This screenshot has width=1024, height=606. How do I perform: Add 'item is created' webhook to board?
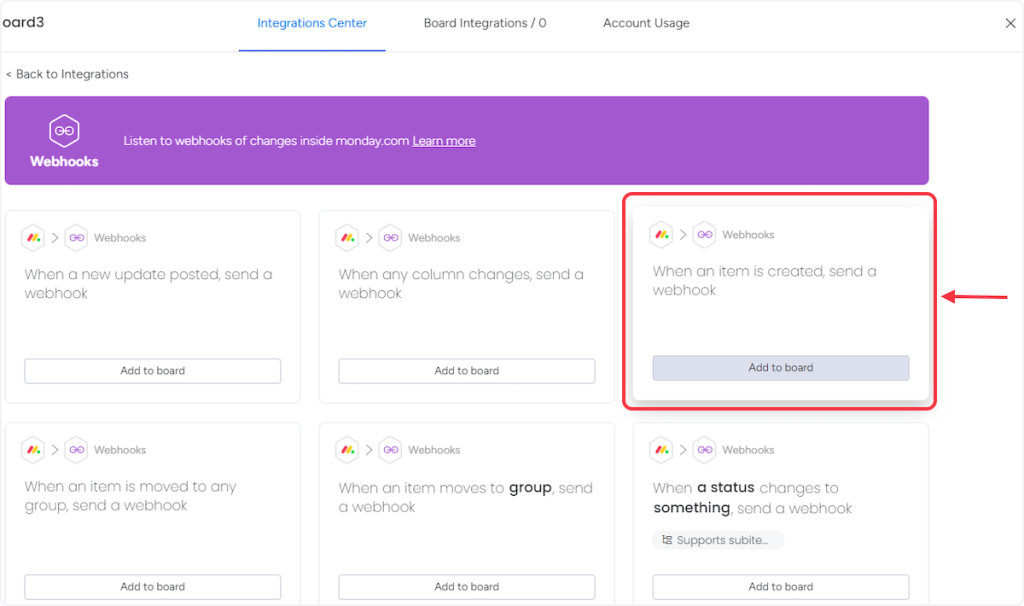[781, 368]
